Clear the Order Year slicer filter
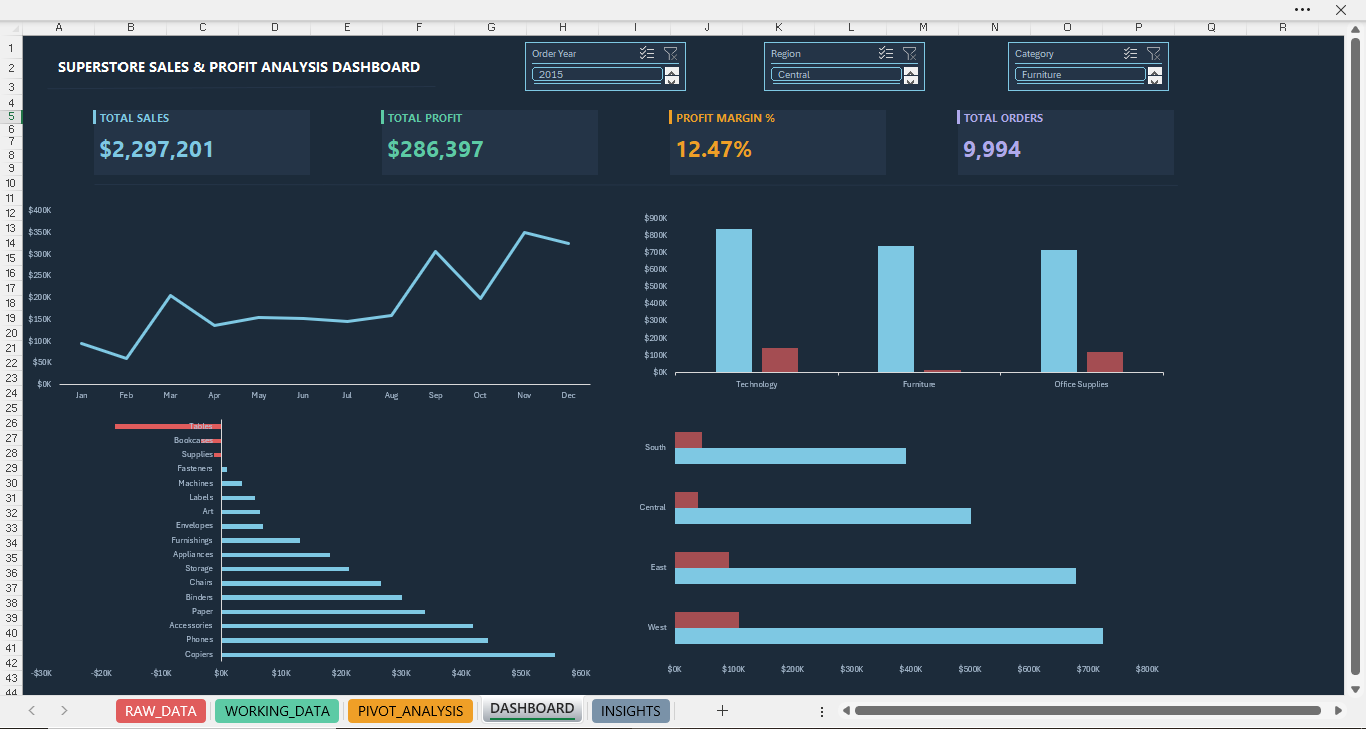 point(671,54)
